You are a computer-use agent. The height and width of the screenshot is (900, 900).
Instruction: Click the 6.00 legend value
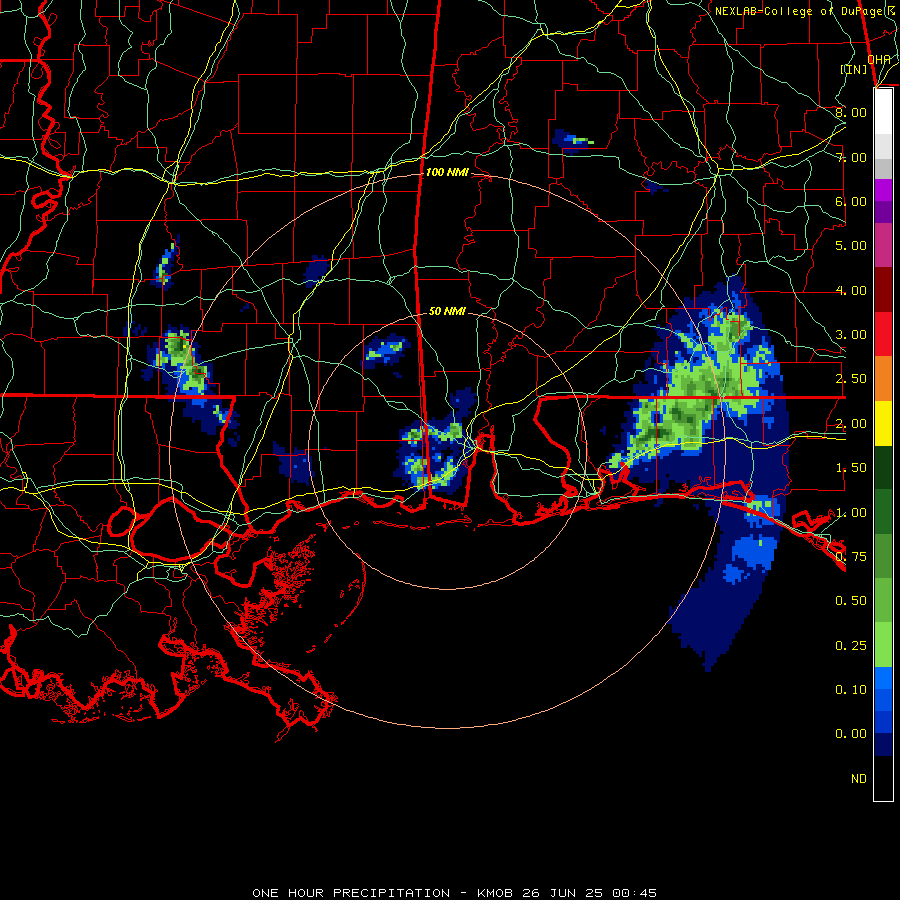click(851, 201)
